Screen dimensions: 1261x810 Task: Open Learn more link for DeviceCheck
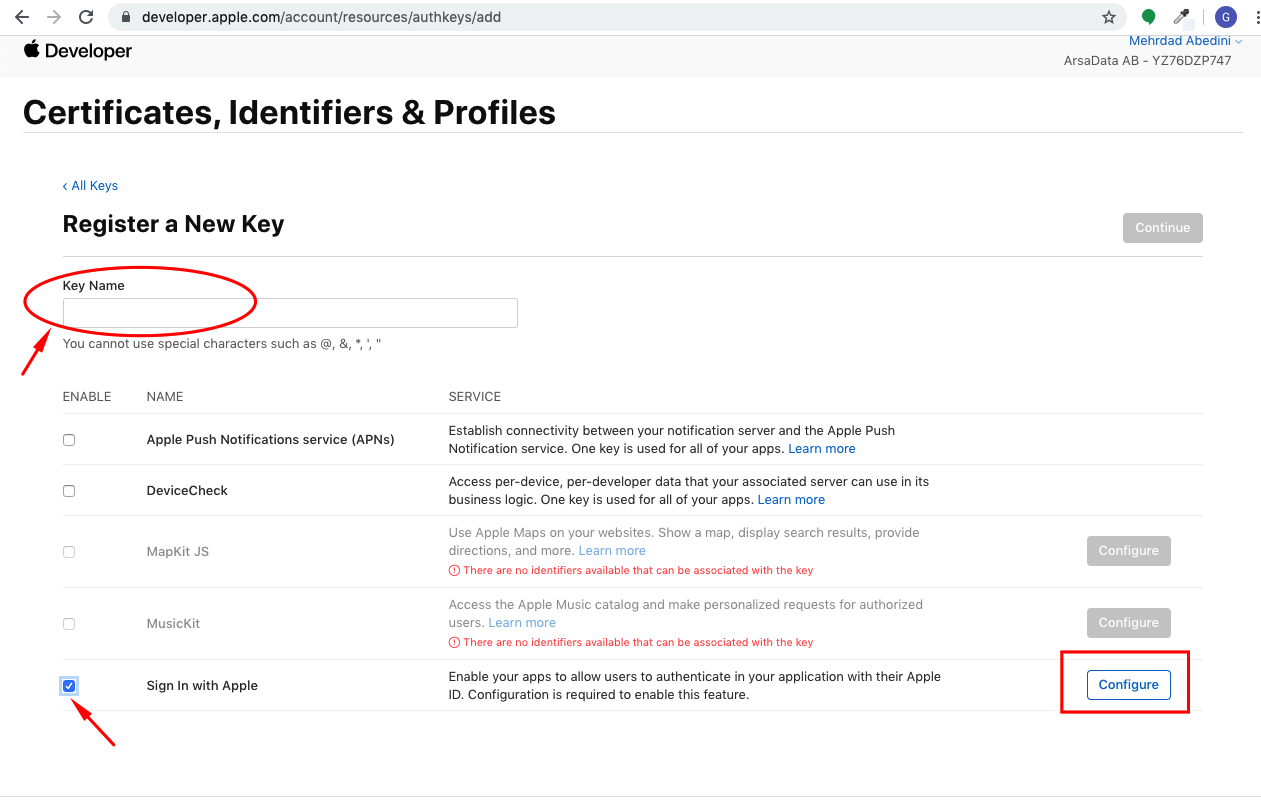coord(791,500)
